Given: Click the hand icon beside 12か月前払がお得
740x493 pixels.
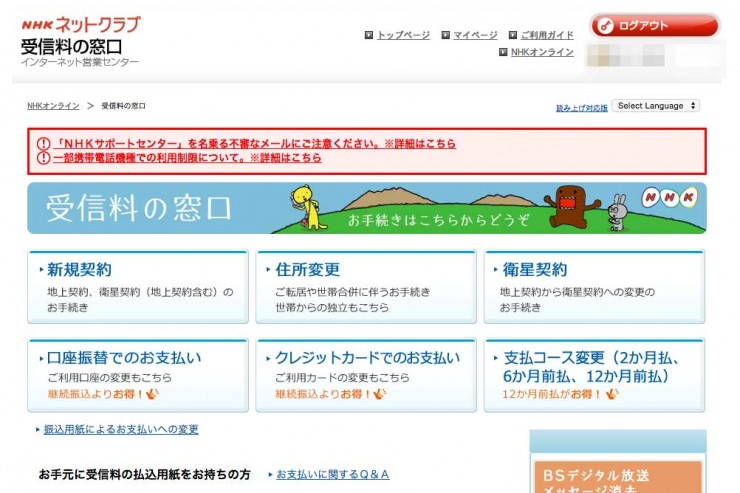Looking at the screenshot, I should coord(612,393).
